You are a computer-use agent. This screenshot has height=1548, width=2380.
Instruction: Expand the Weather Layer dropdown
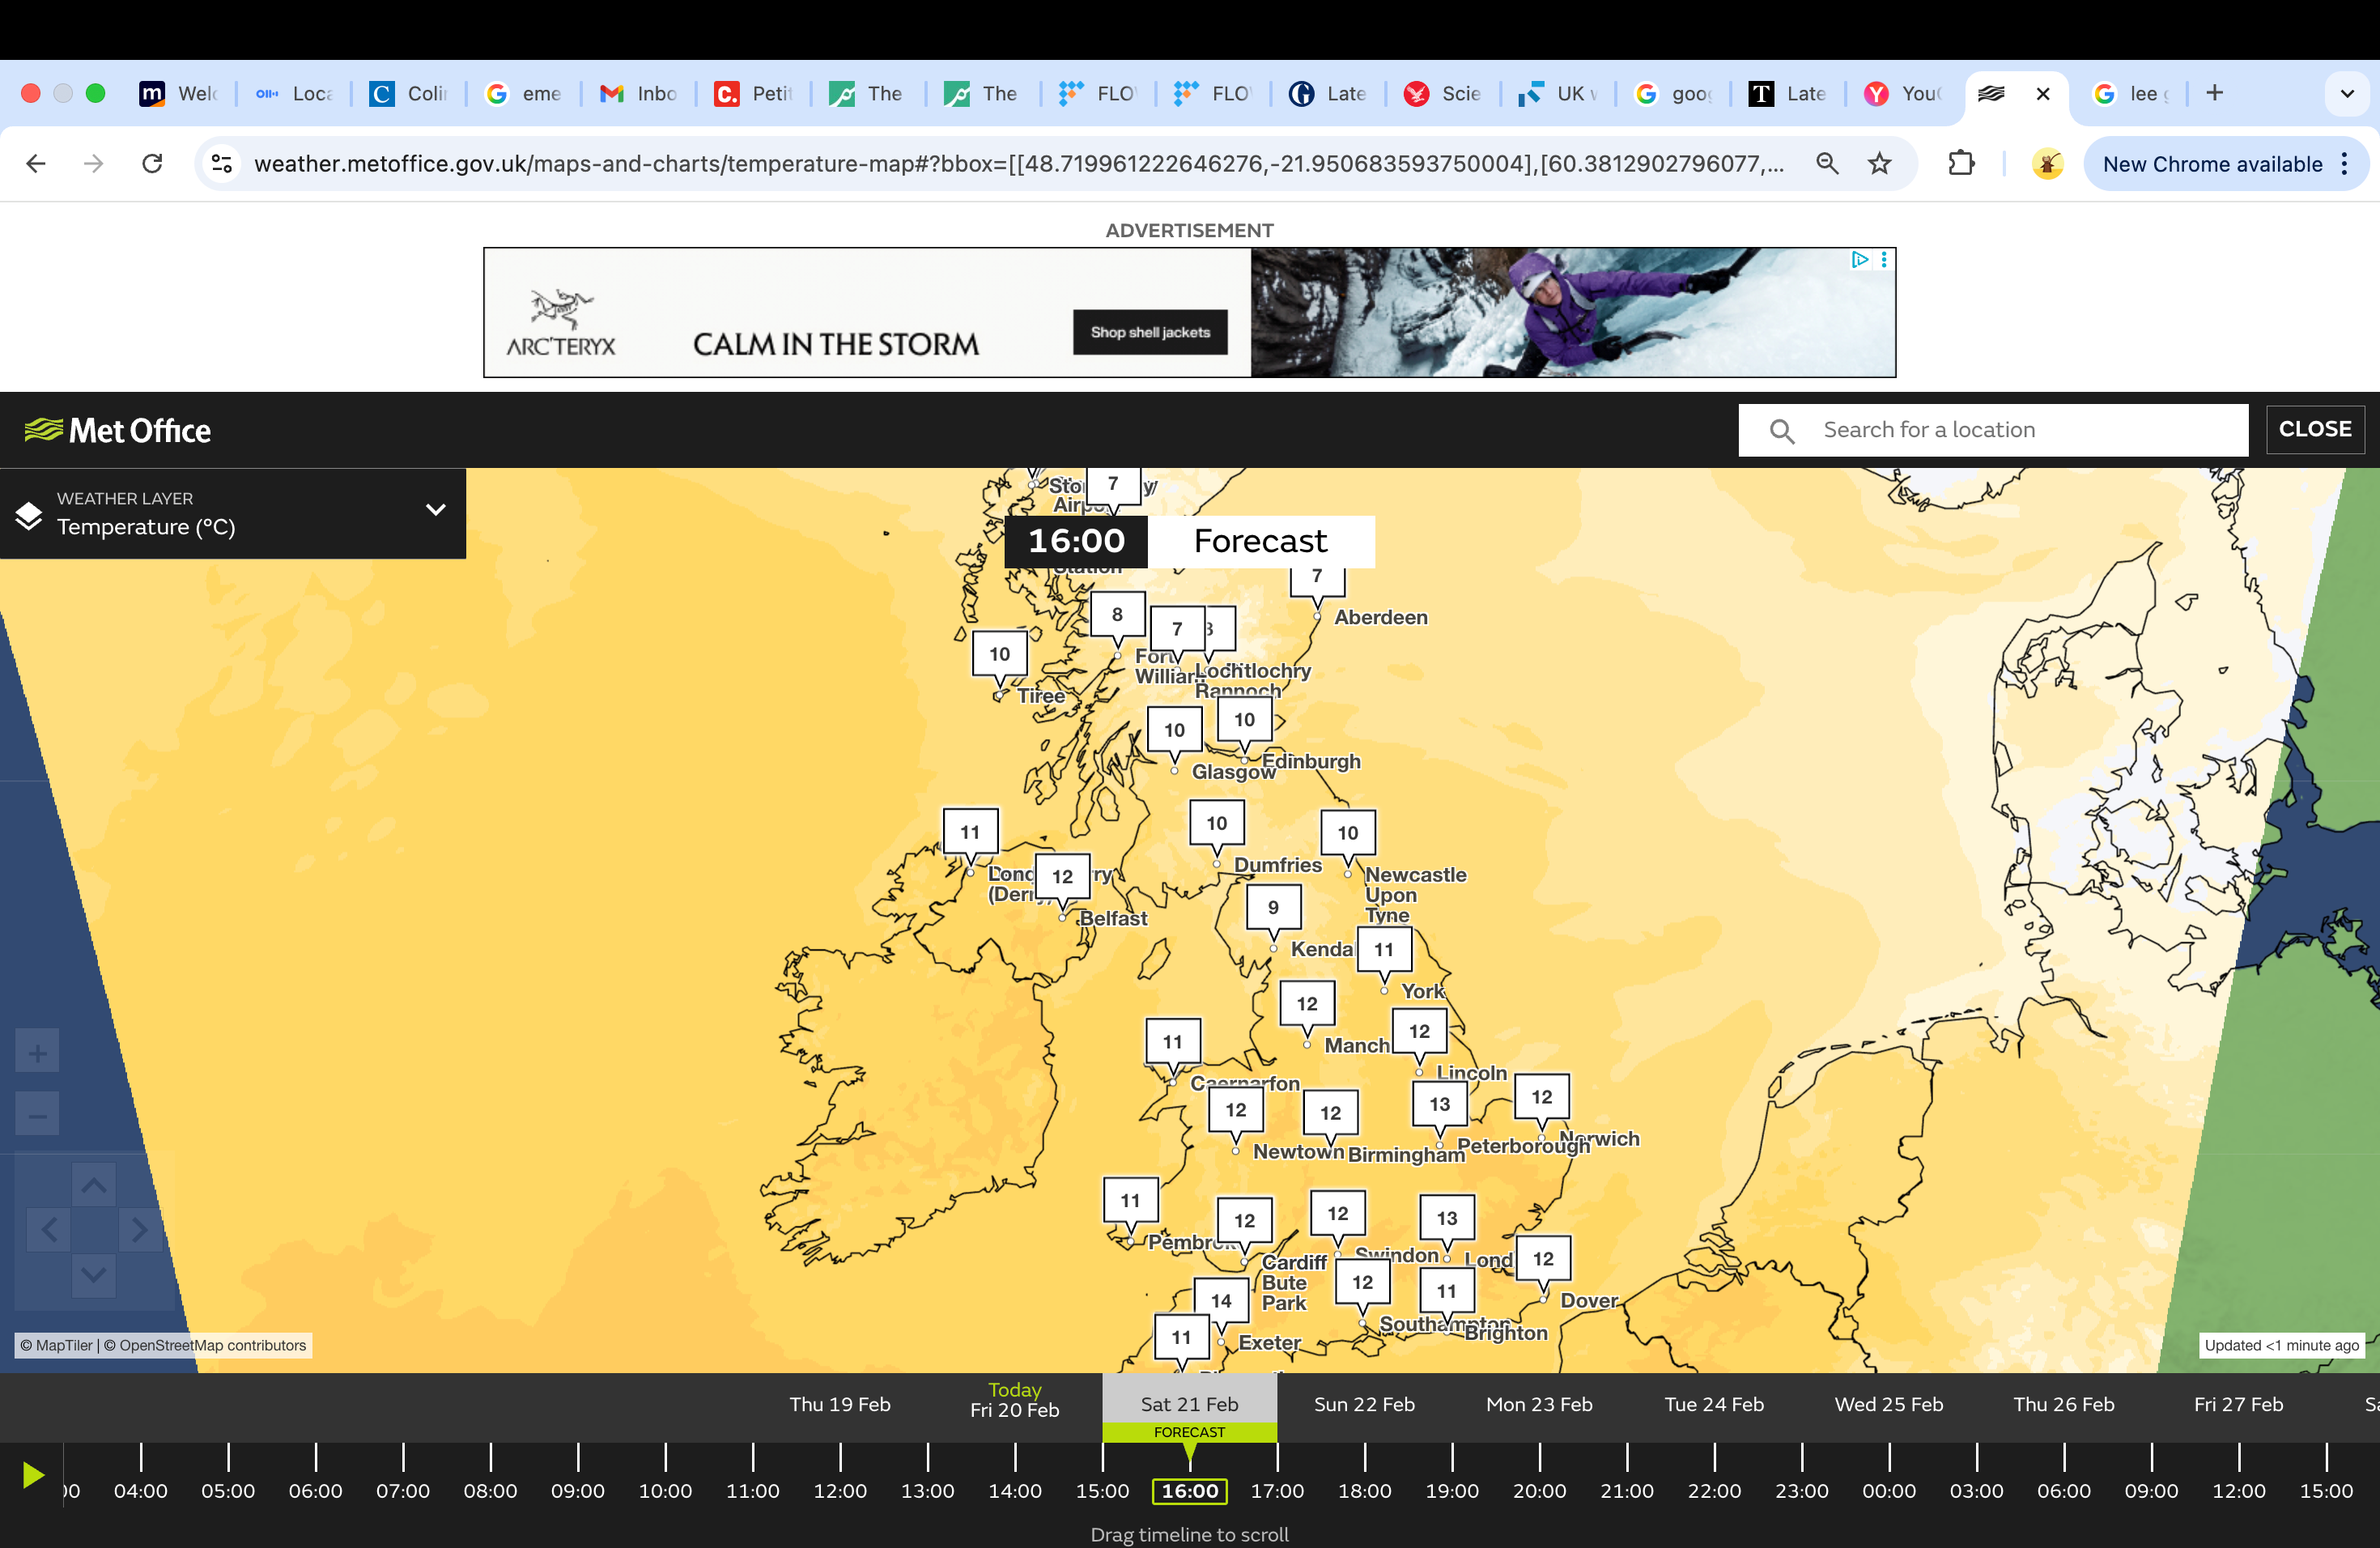[436, 510]
